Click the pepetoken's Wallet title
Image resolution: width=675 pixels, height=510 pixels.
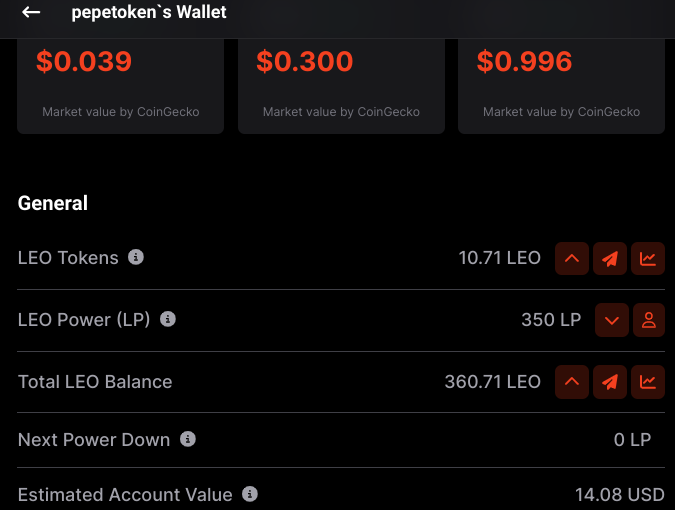point(149,12)
